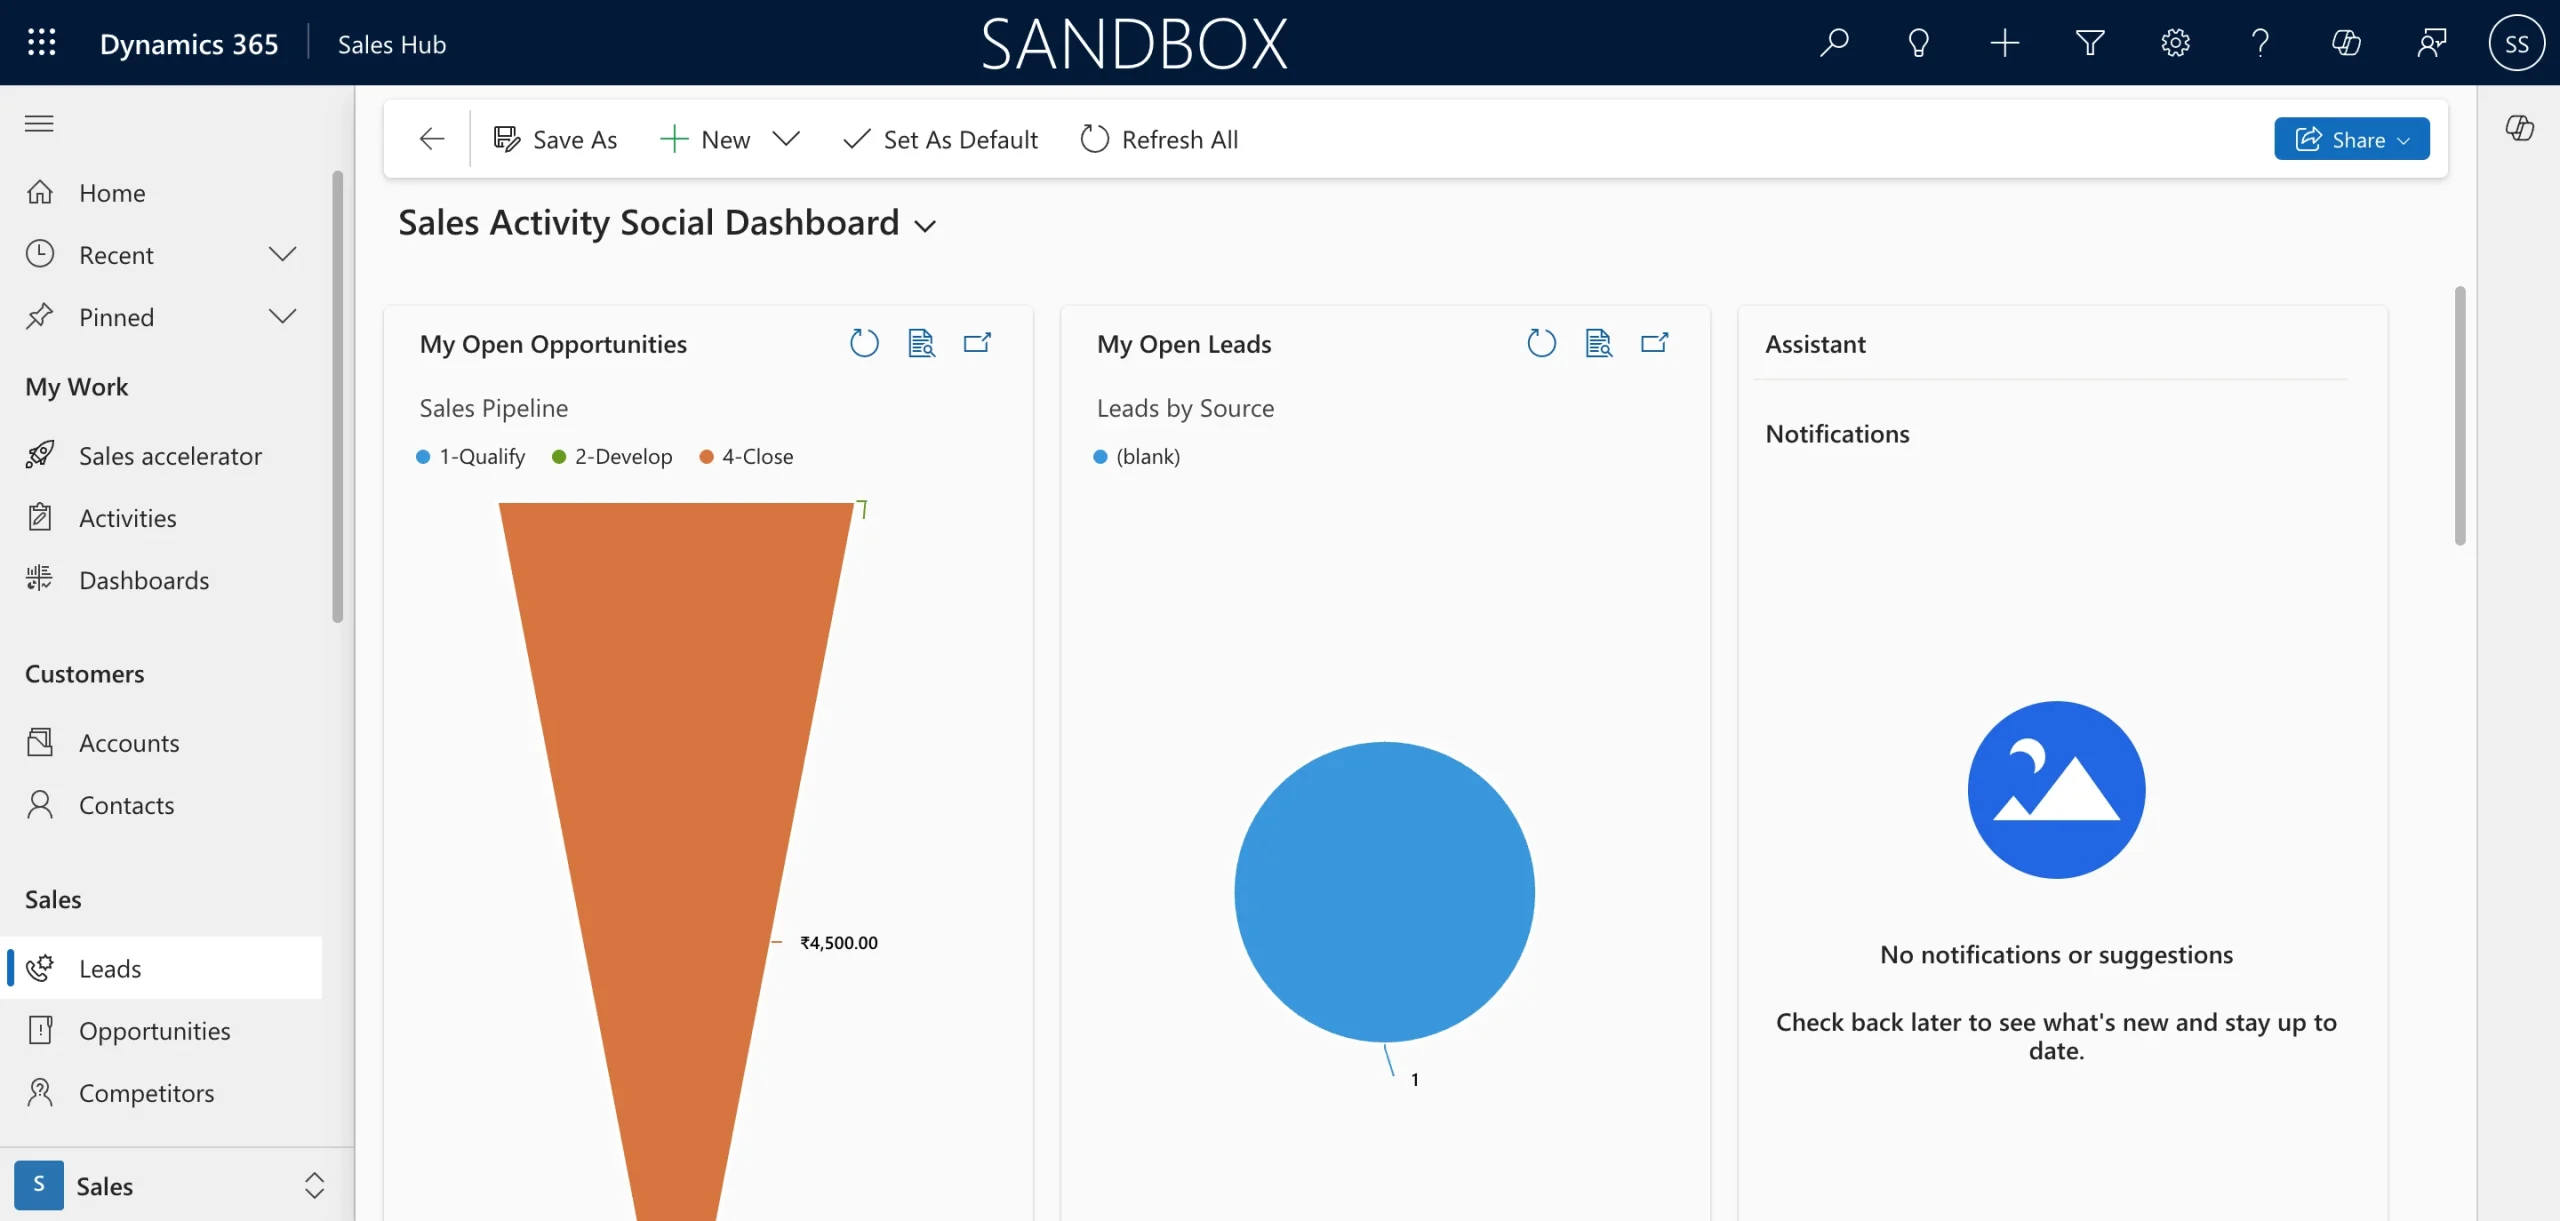Open Contacts in sidebar
Image resolution: width=2560 pixels, height=1221 pixels.
(x=163, y=804)
